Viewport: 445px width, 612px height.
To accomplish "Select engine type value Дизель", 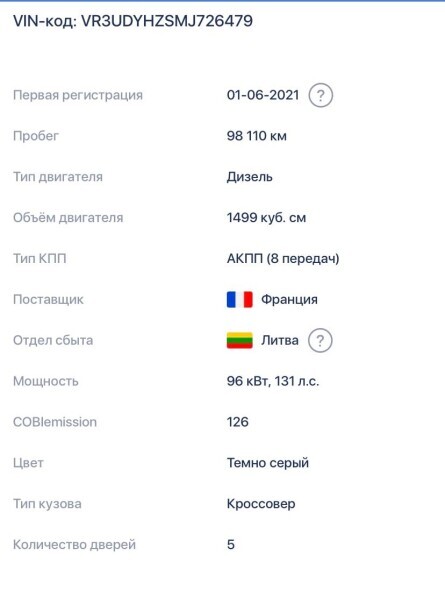I will click(250, 177).
